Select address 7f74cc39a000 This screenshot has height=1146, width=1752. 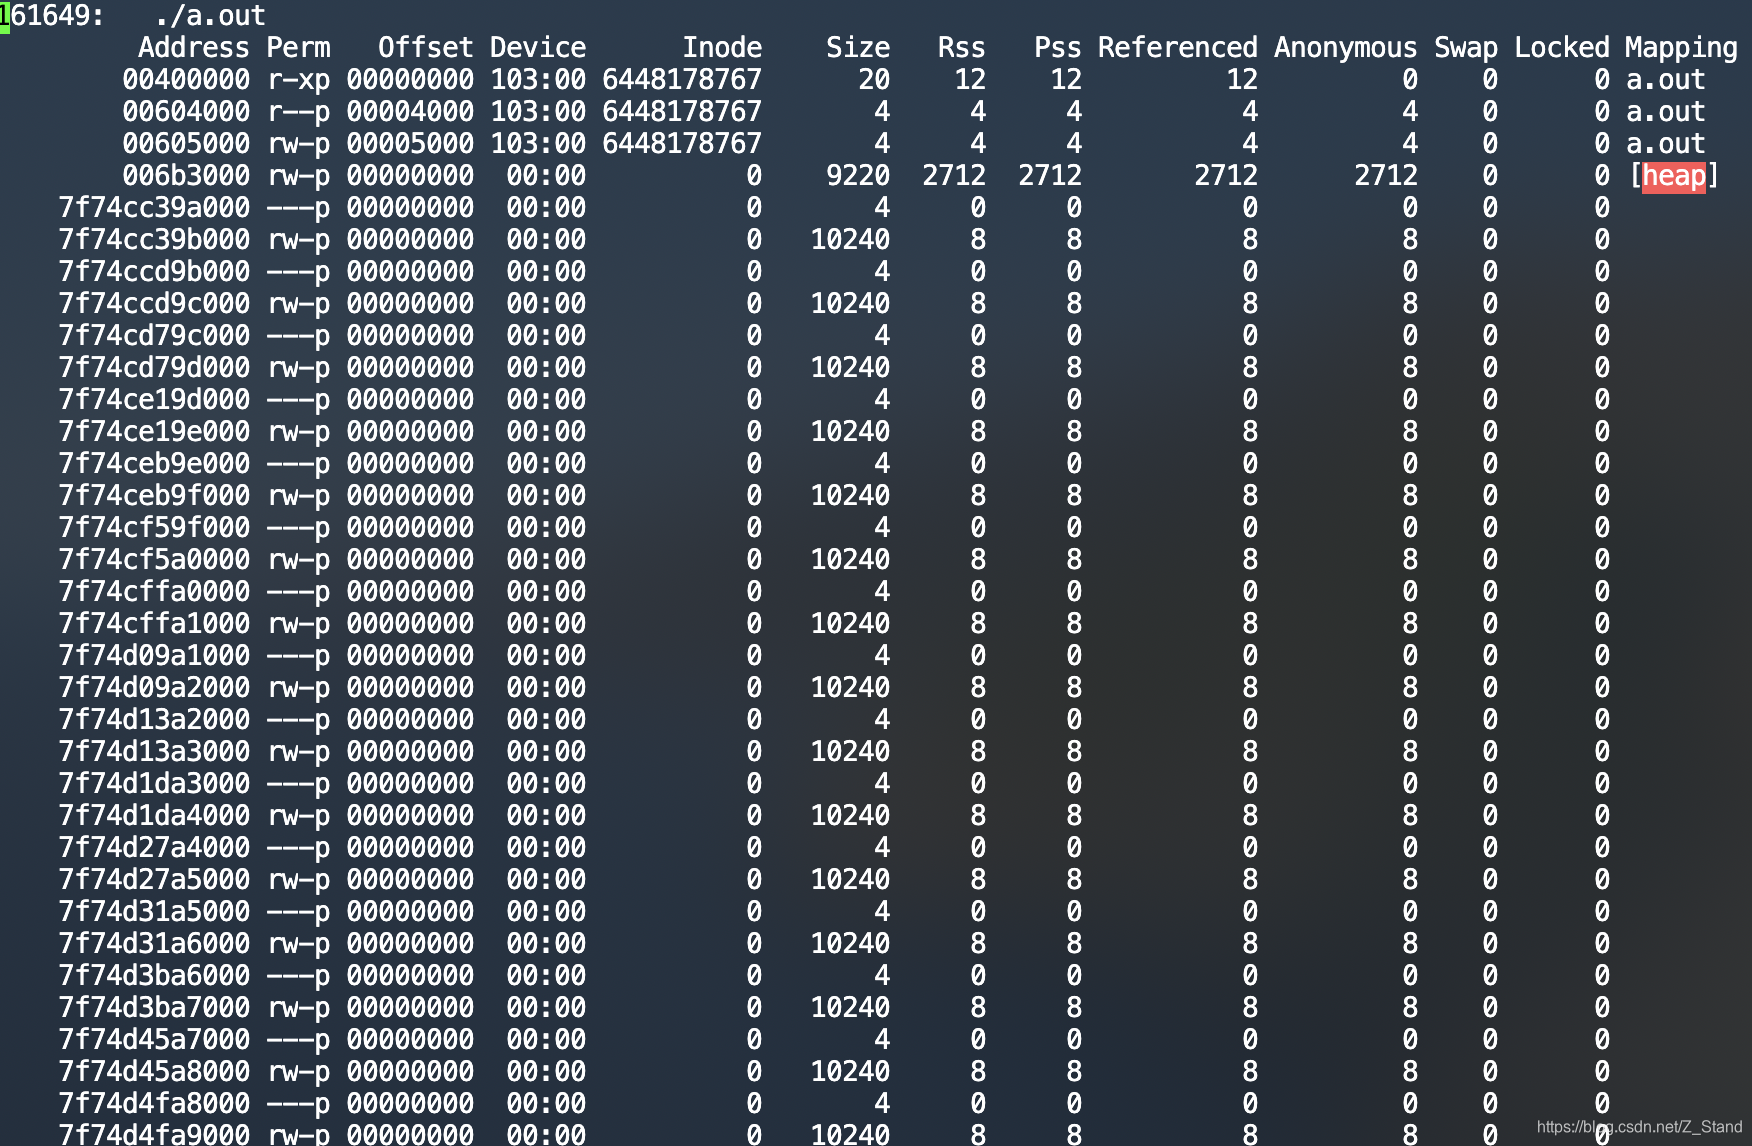click(x=154, y=208)
